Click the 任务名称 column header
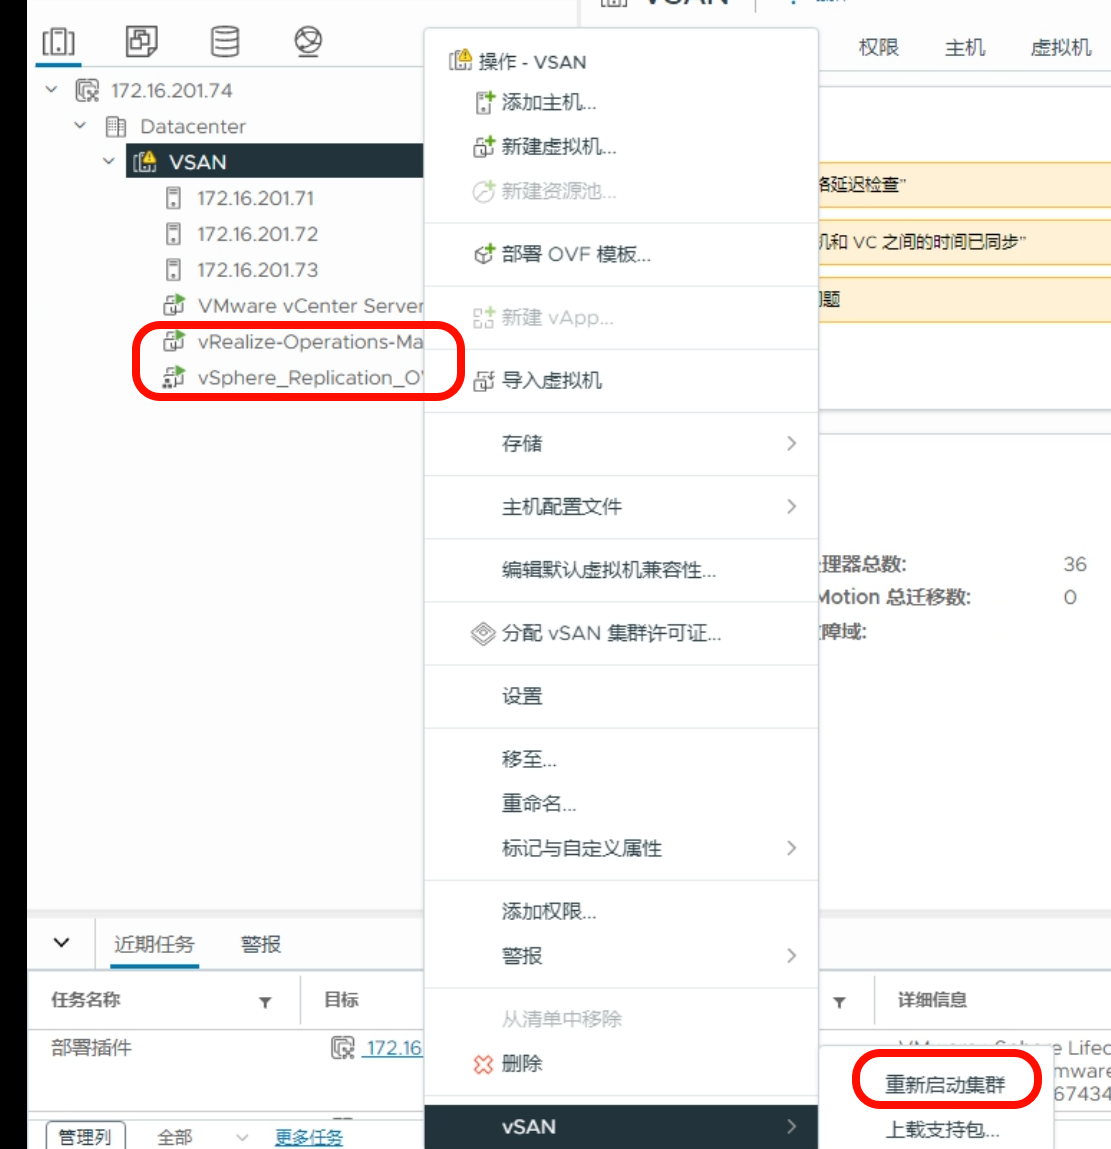Screen dimensions: 1111x1149 [86, 1000]
